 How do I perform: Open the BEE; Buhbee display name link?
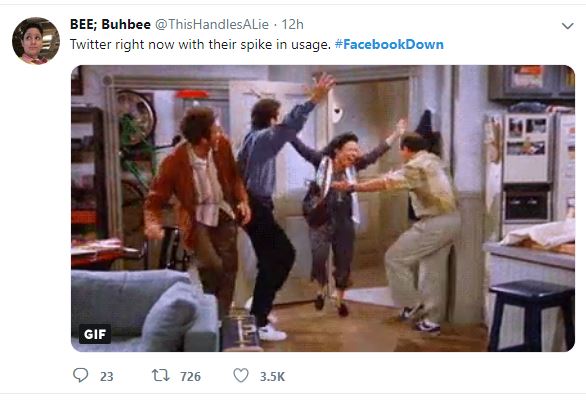110,24
